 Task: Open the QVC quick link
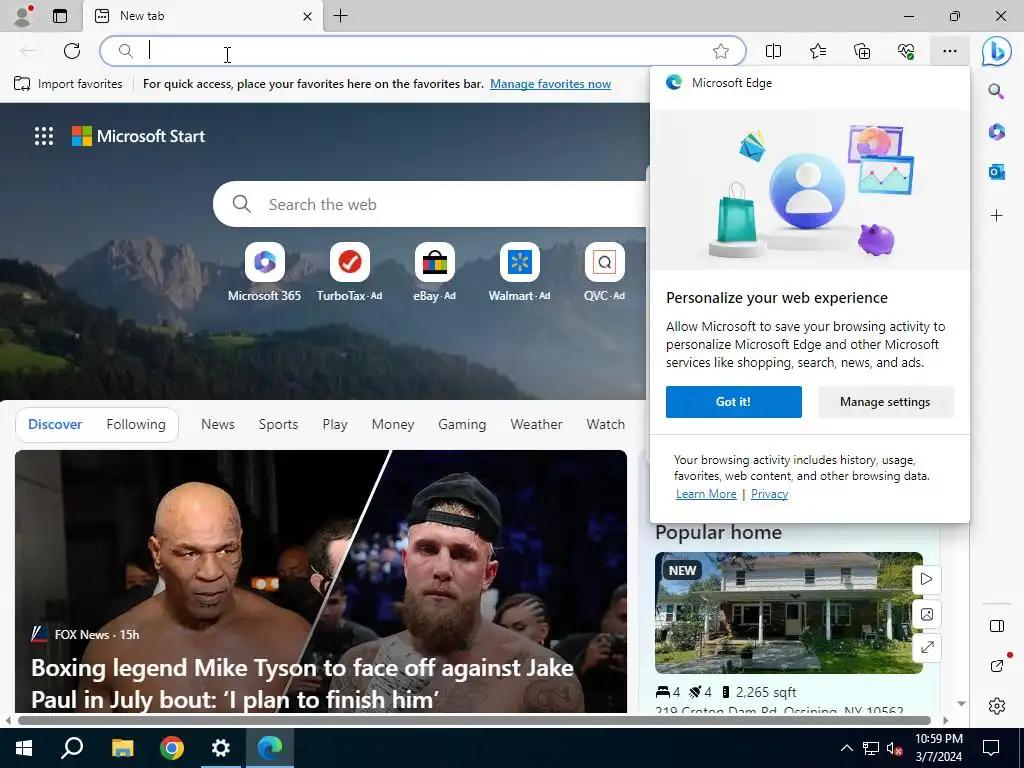click(604, 272)
